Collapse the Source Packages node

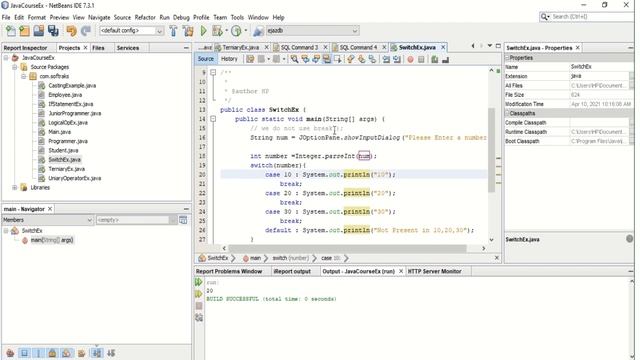[15, 67]
